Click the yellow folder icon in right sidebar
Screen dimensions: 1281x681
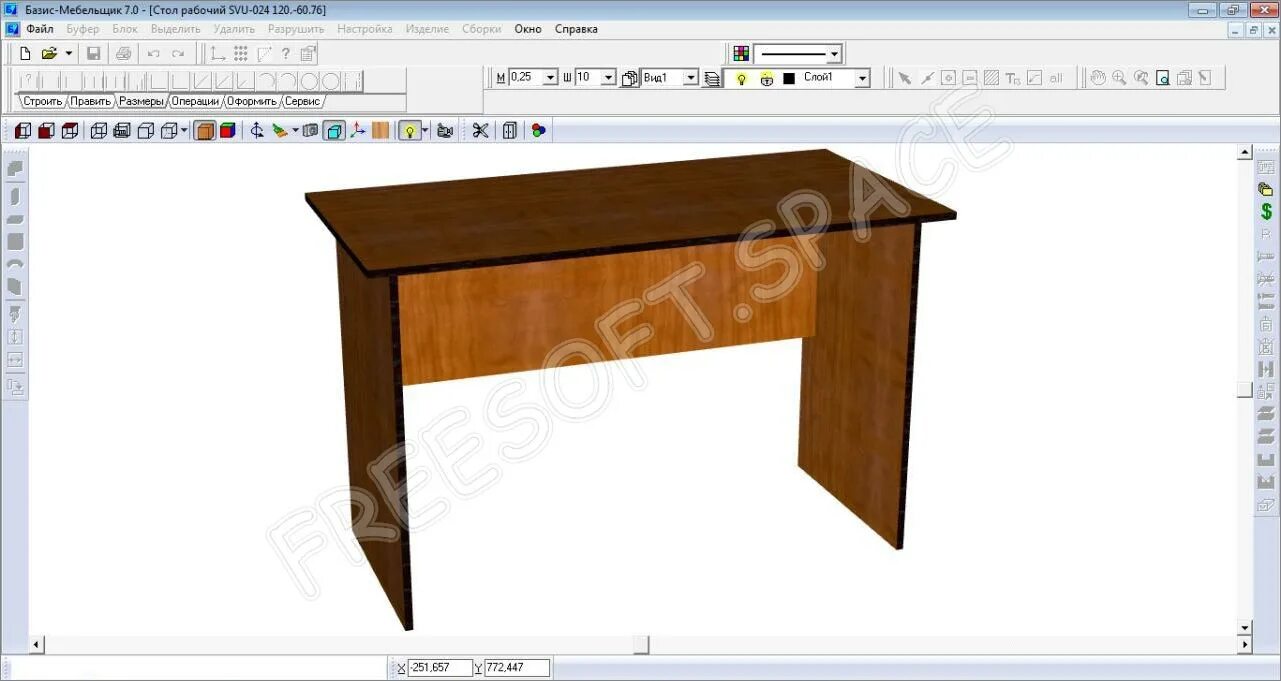[x=1266, y=189]
